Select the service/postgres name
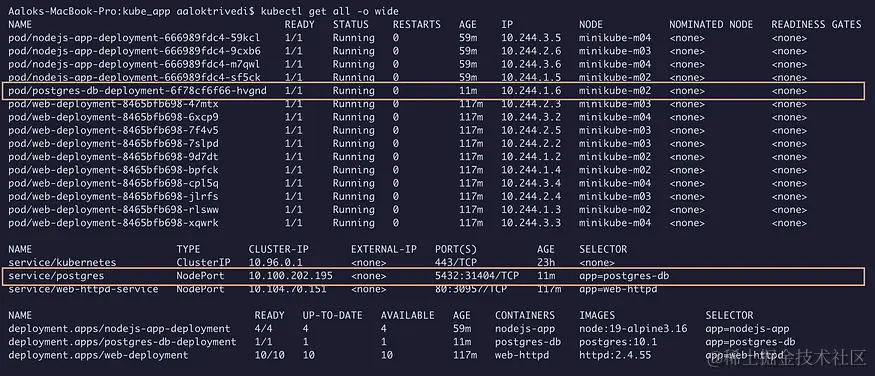 pyautogui.click(x=56, y=276)
